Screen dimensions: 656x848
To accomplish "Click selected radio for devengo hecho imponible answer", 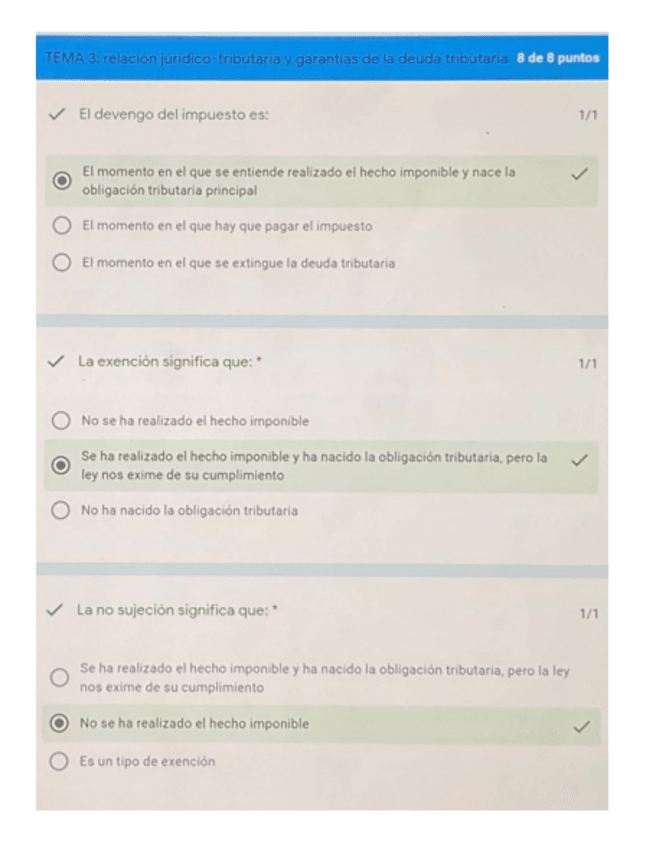I will [62, 181].
